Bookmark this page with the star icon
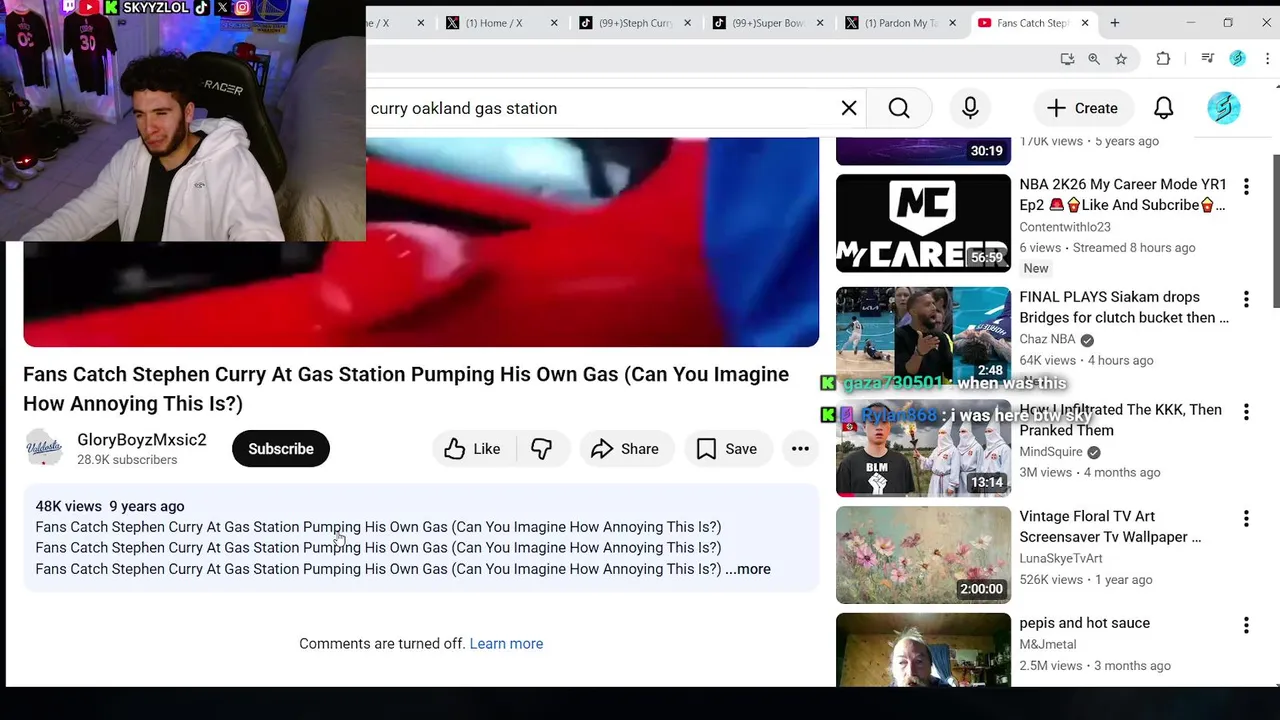This screenshot has height=720, width=1280. pos(1121,59)
